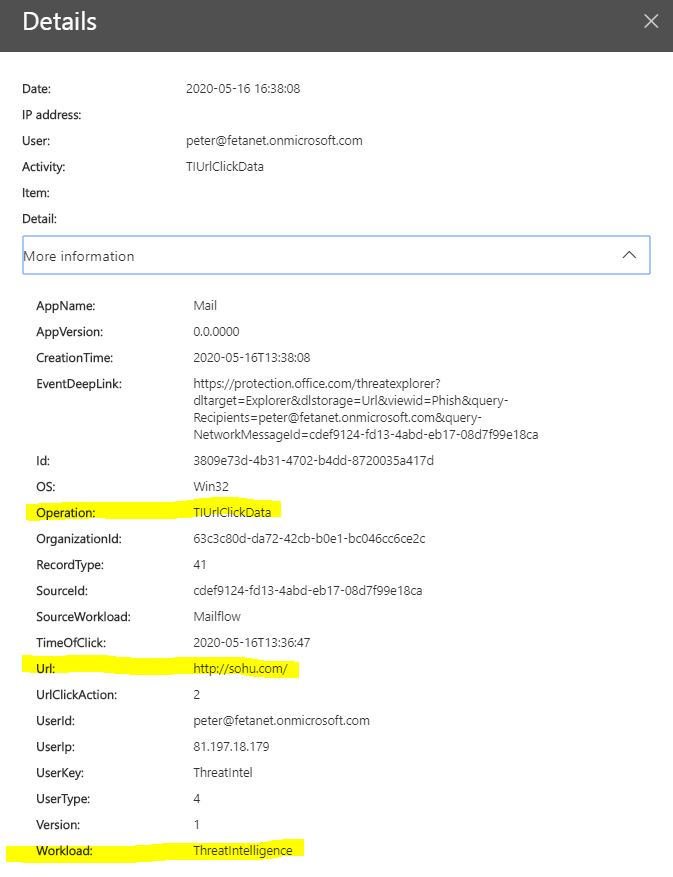
Task: Select the Date value 2020-05-16 16:38:08
Action: [243, 89]
